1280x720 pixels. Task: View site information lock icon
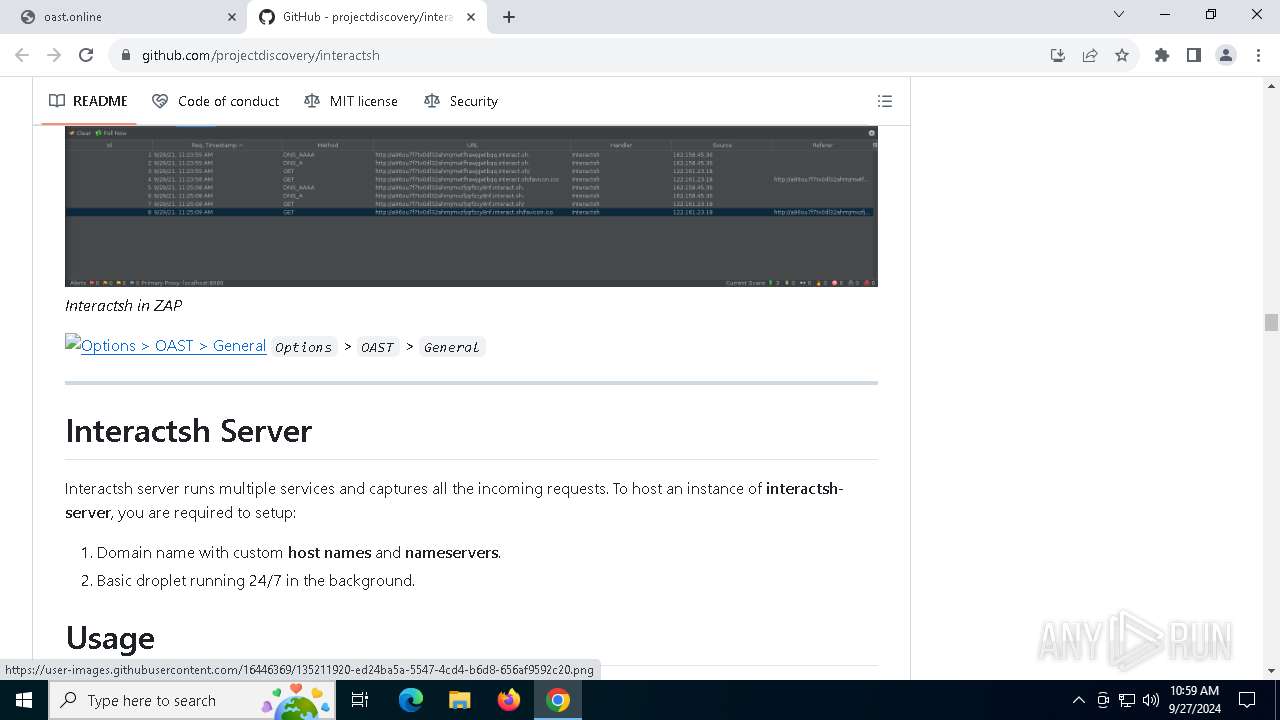126,55
